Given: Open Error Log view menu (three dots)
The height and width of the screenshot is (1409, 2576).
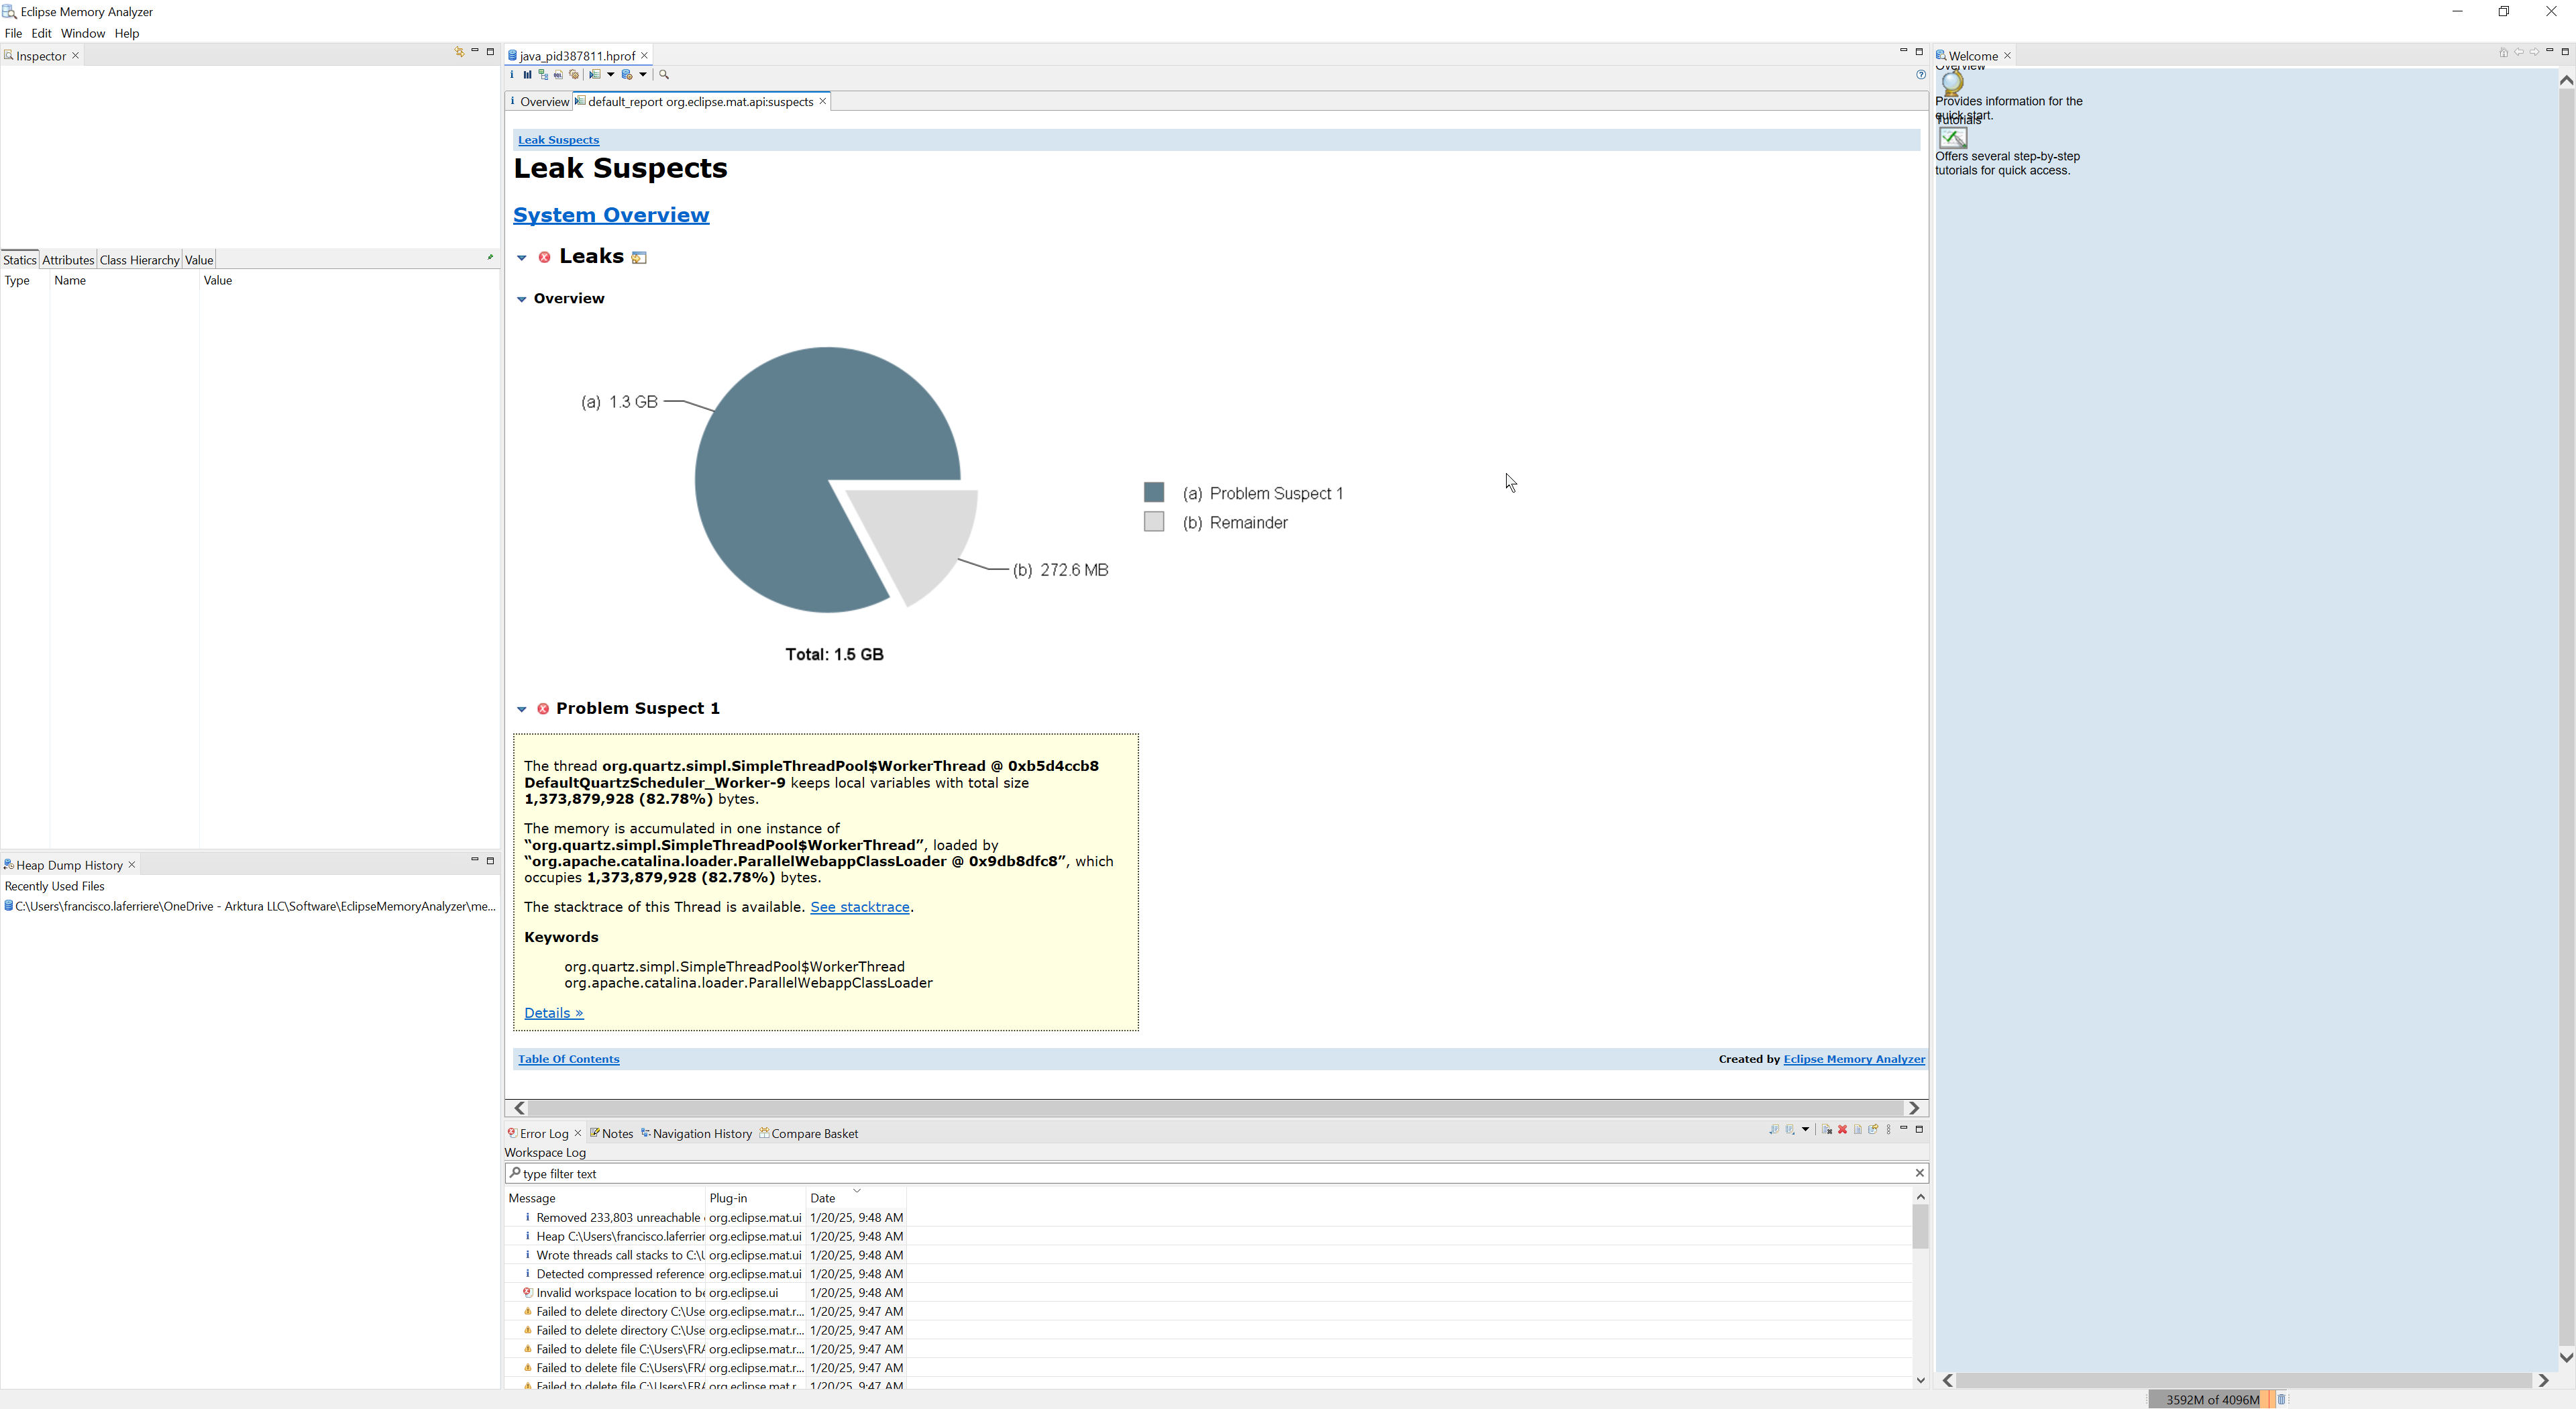Looking at the screenshot, I should click(x=1889, y=1129).
